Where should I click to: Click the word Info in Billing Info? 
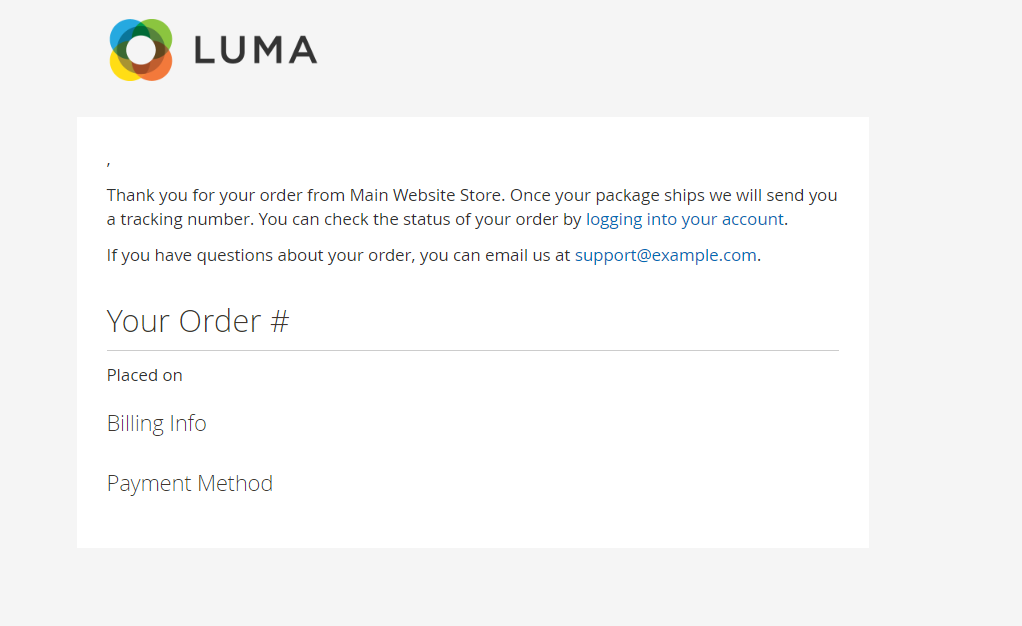[x=188, y=423]
